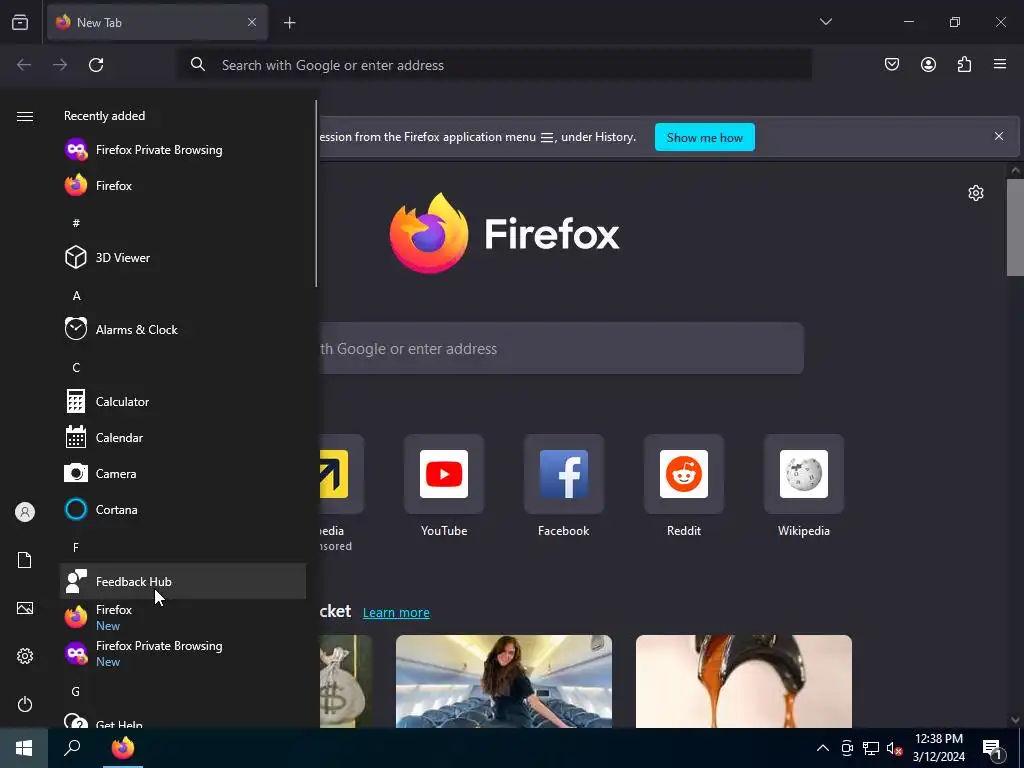
Task: Close the New Tab tab
Action: (252, 22)
